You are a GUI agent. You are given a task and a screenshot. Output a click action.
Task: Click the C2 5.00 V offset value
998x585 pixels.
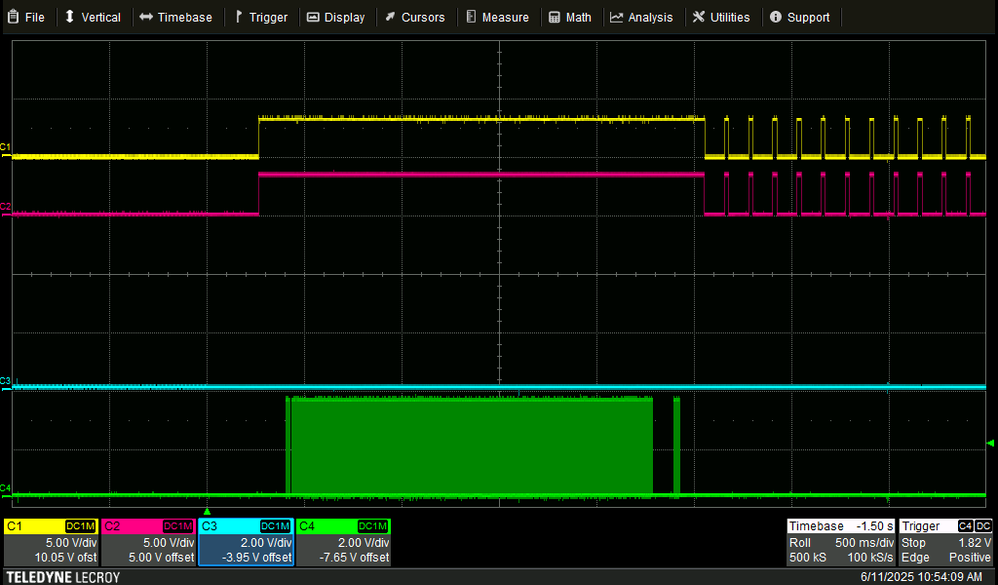coord(161,557)
